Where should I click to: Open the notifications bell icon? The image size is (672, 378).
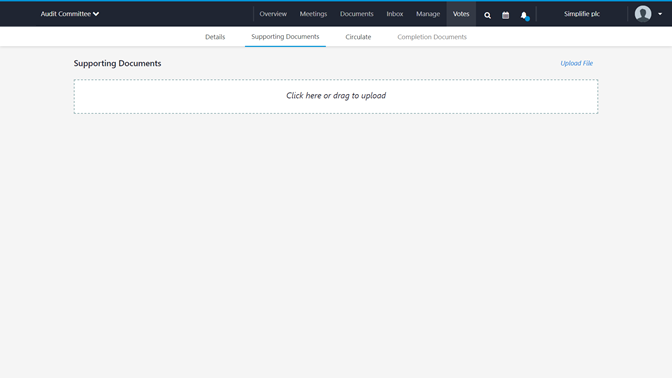tap(524, 15)
